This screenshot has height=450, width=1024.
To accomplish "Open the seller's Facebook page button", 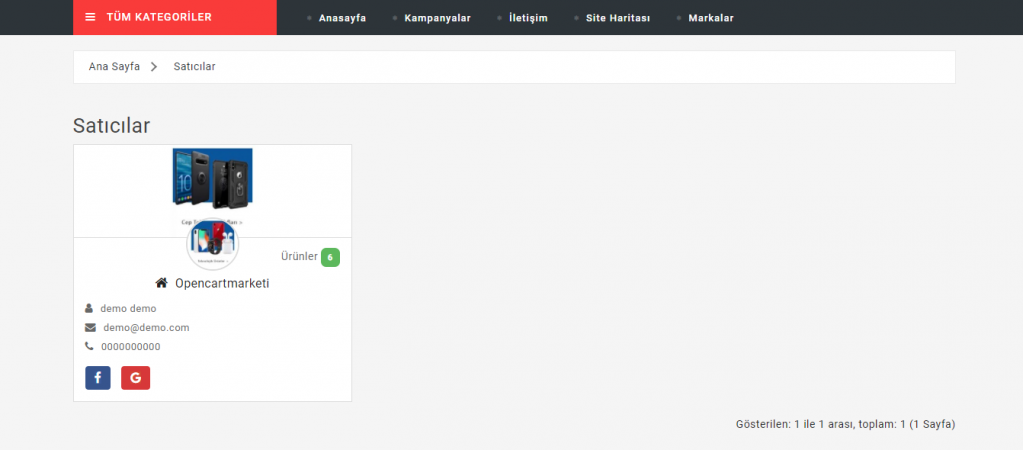I will pyautogui.click(x=98, y=378).
